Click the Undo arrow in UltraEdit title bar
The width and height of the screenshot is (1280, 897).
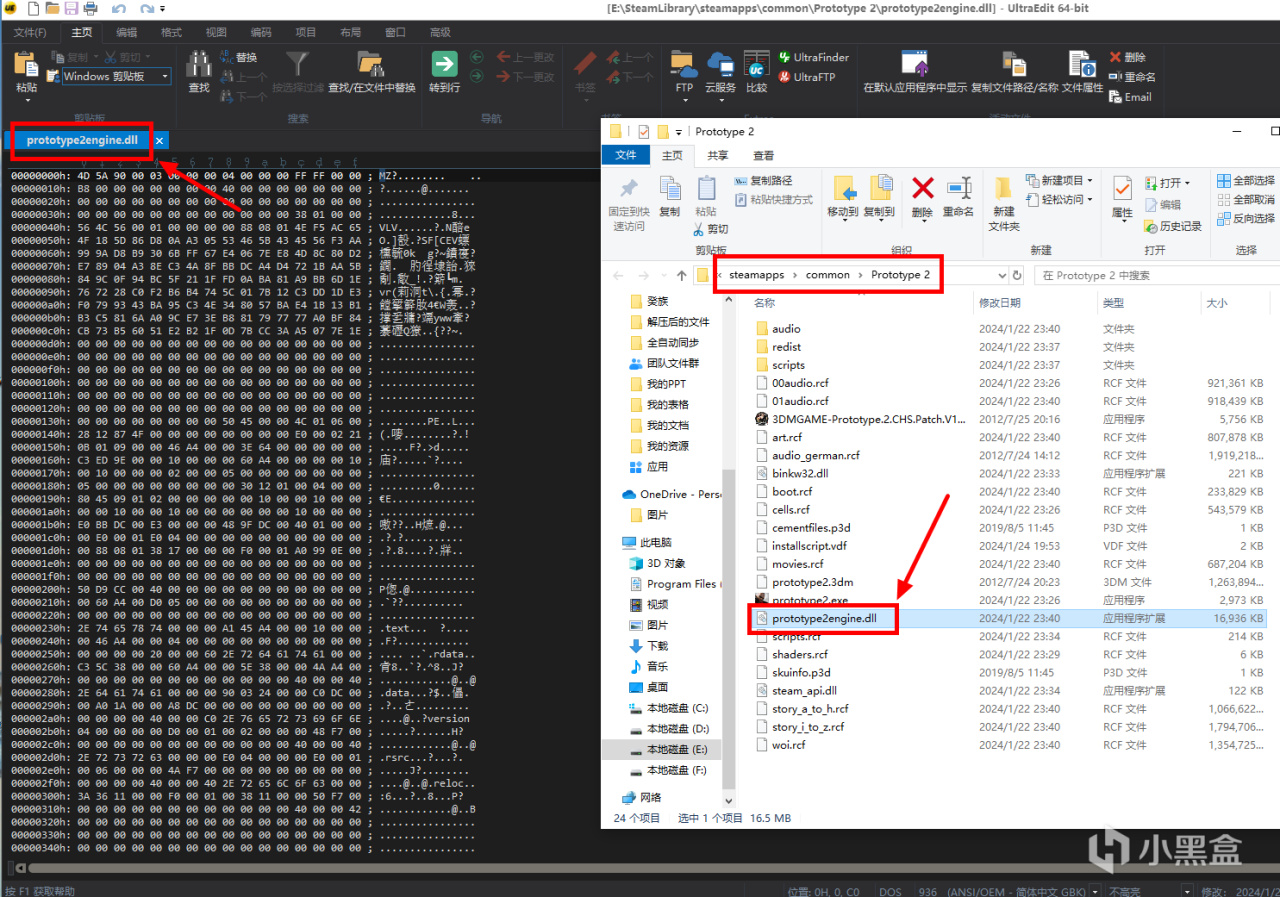click(119, 9)
